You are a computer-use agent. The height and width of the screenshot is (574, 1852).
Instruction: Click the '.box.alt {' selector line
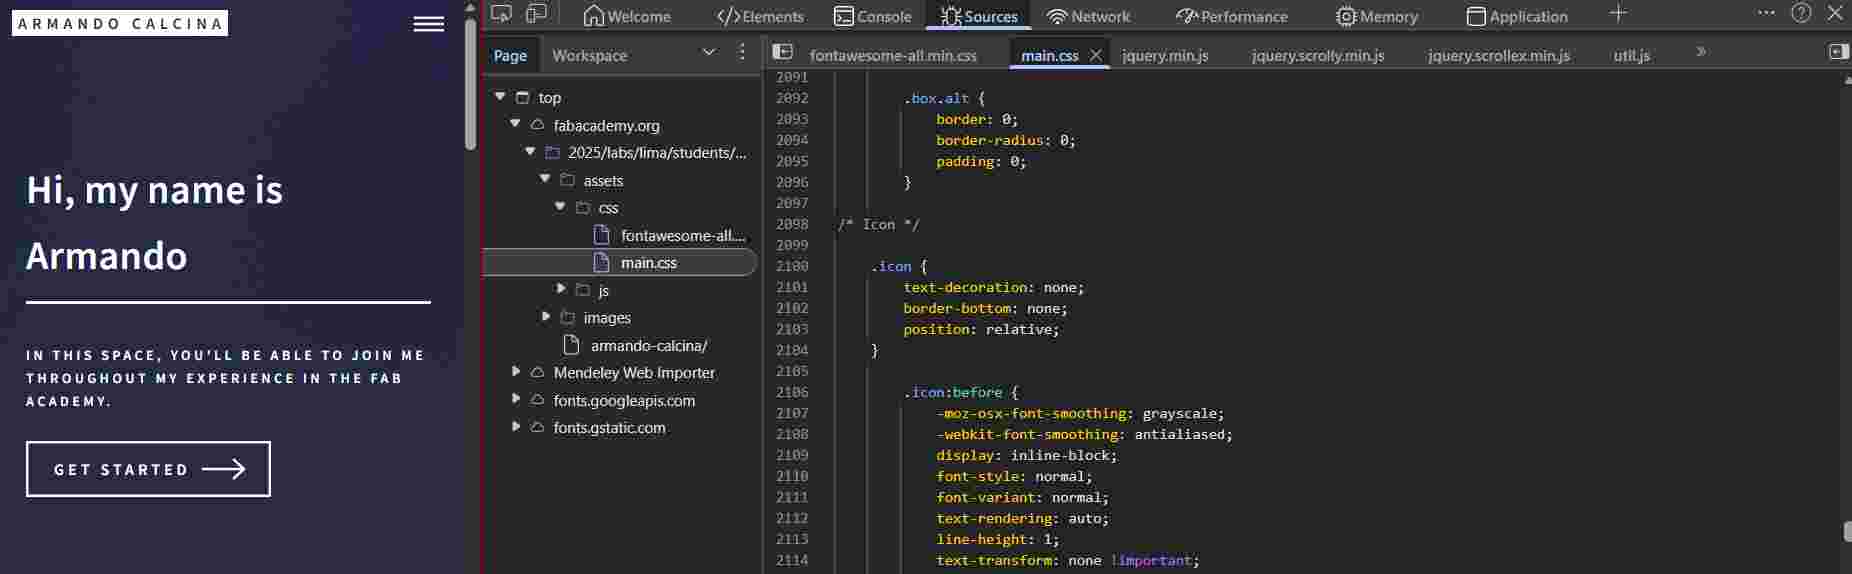[x=944, y=98]
